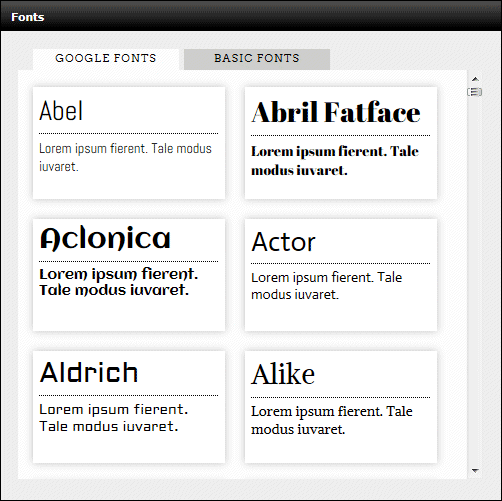
Task: Click the scrollbar track below the thumb
Action: [x=475, y=282]
